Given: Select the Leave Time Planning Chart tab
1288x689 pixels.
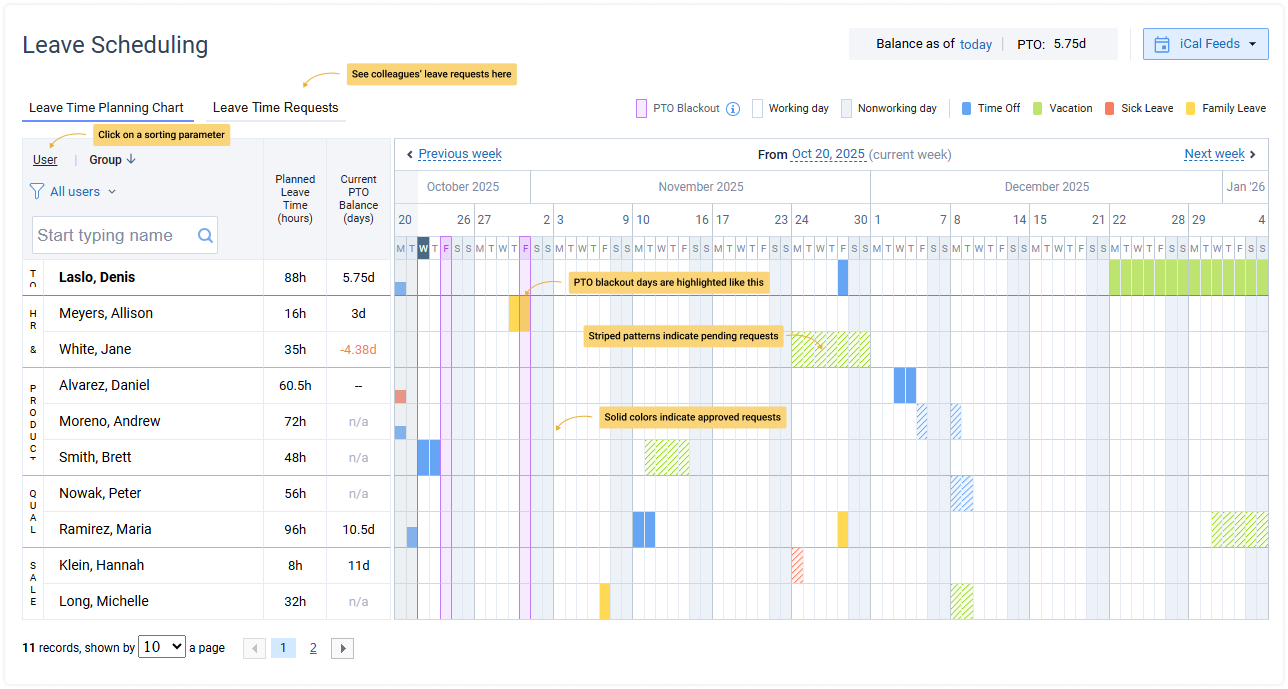Looking at the screenshot, I should (106, 108).
